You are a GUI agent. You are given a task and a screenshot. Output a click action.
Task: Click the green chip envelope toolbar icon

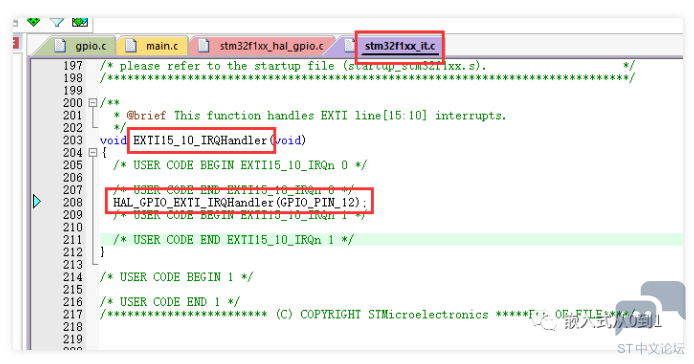coord(80,22)
